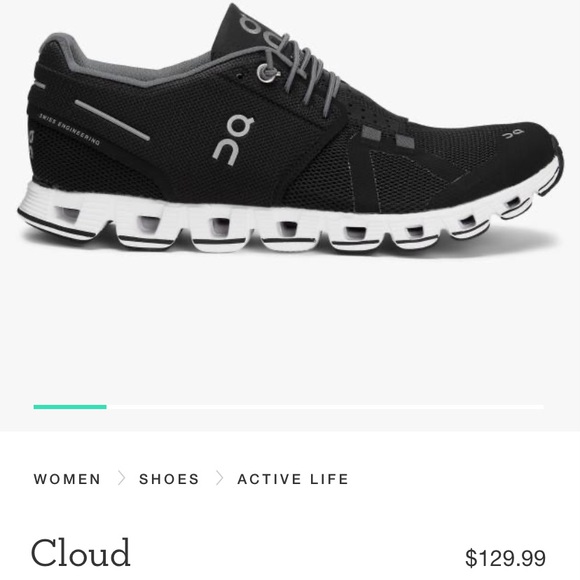580x580 pixels.
Task: Click the $129.99 price label
Action: (x=505, y=558)
